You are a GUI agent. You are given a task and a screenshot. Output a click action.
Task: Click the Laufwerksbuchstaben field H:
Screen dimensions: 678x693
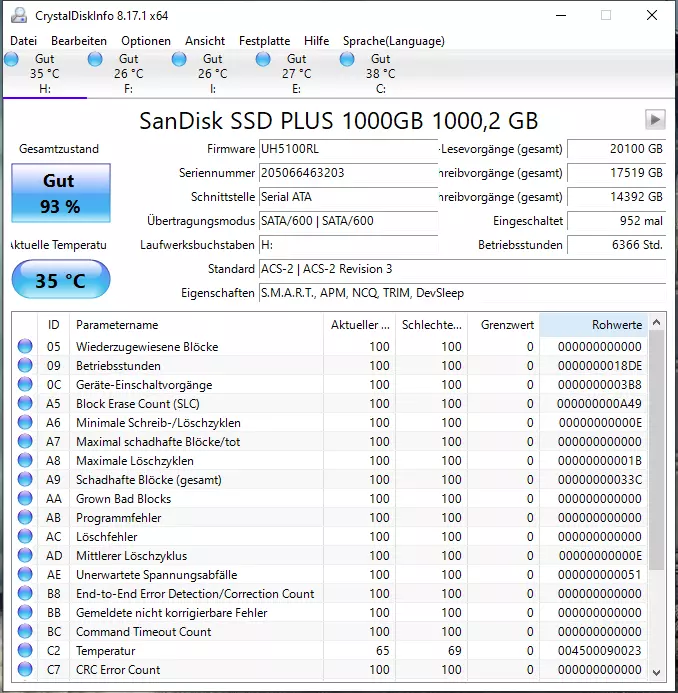(348, 244)
